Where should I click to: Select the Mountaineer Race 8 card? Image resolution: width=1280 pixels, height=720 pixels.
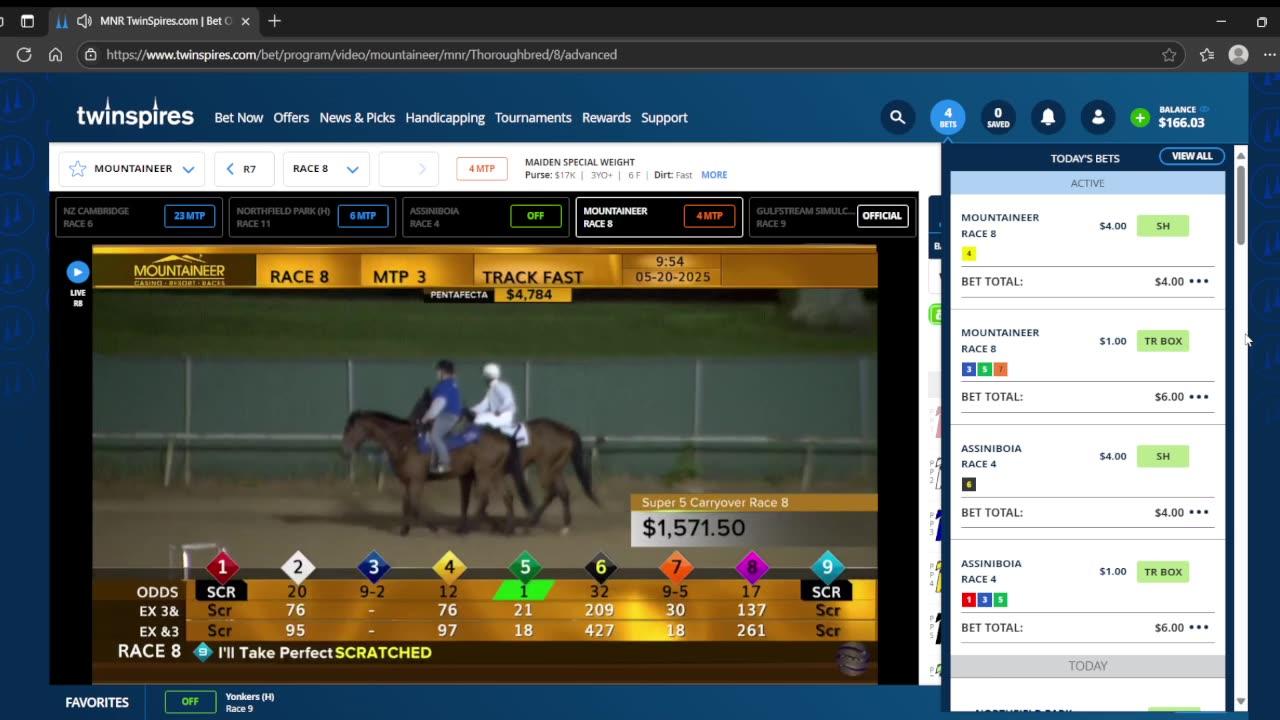pyautogui.click(x=659, y=217)
